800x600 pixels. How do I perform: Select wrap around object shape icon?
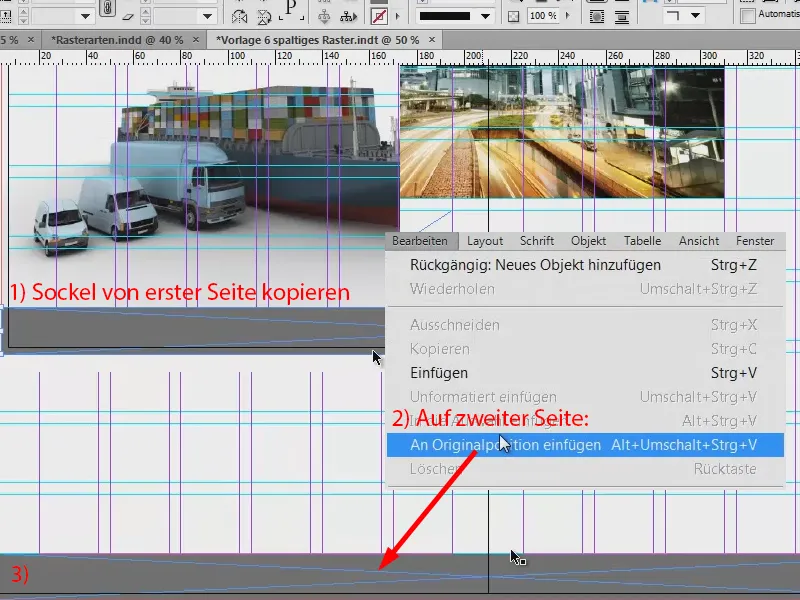(596, 16)
